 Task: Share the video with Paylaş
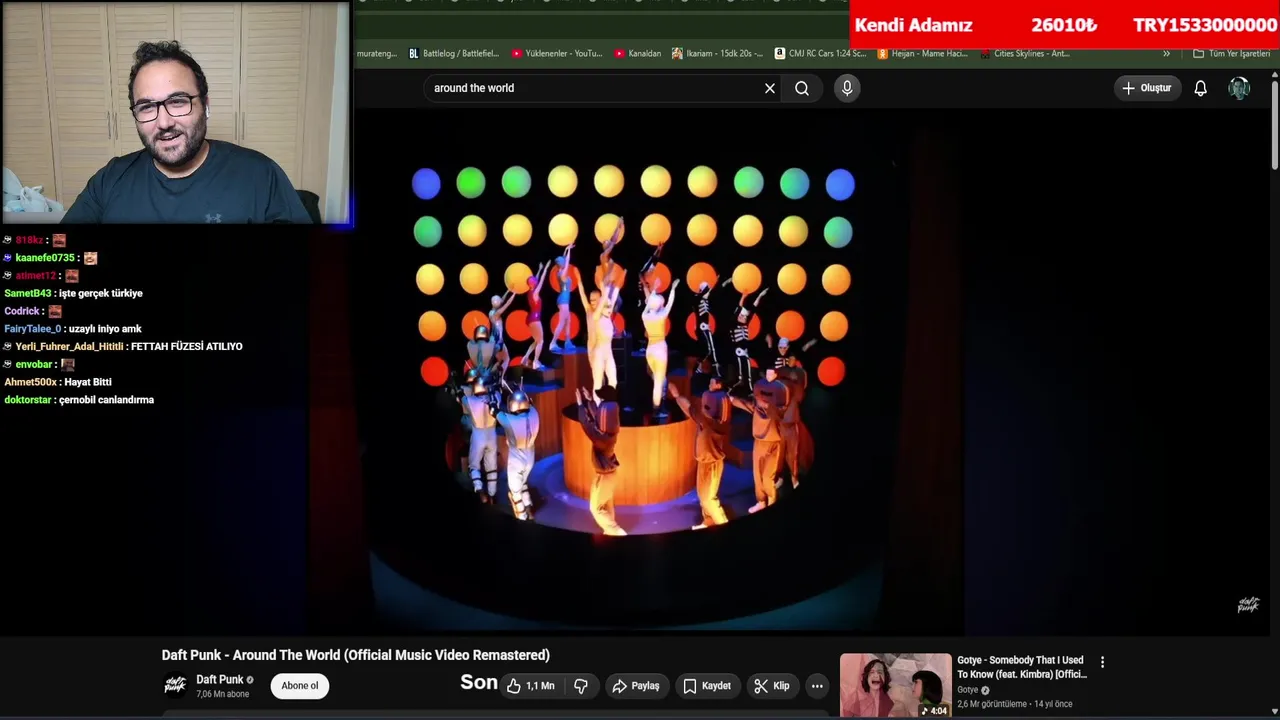636,686
